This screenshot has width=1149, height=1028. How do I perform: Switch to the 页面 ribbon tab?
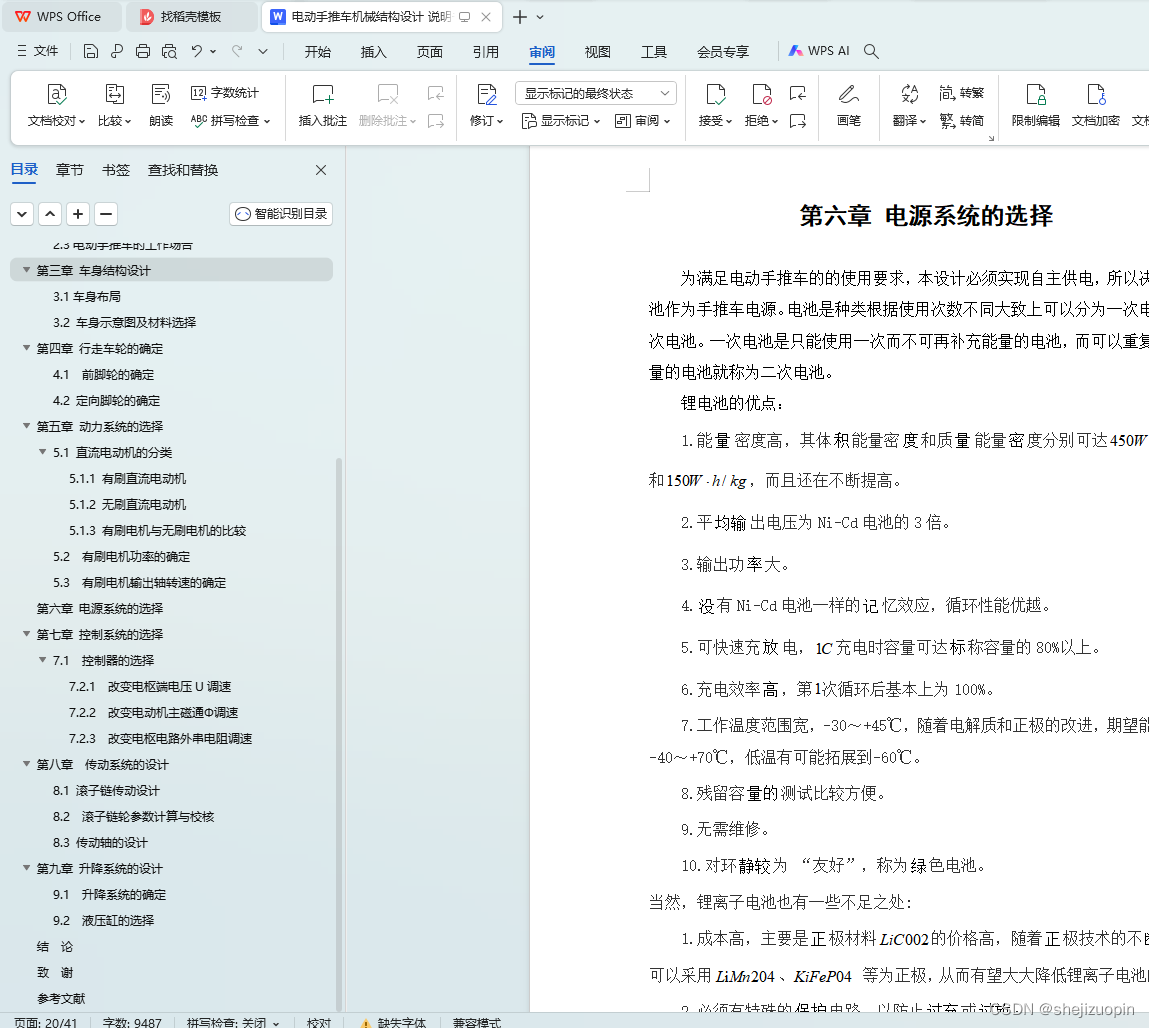(x=429, y=52)
